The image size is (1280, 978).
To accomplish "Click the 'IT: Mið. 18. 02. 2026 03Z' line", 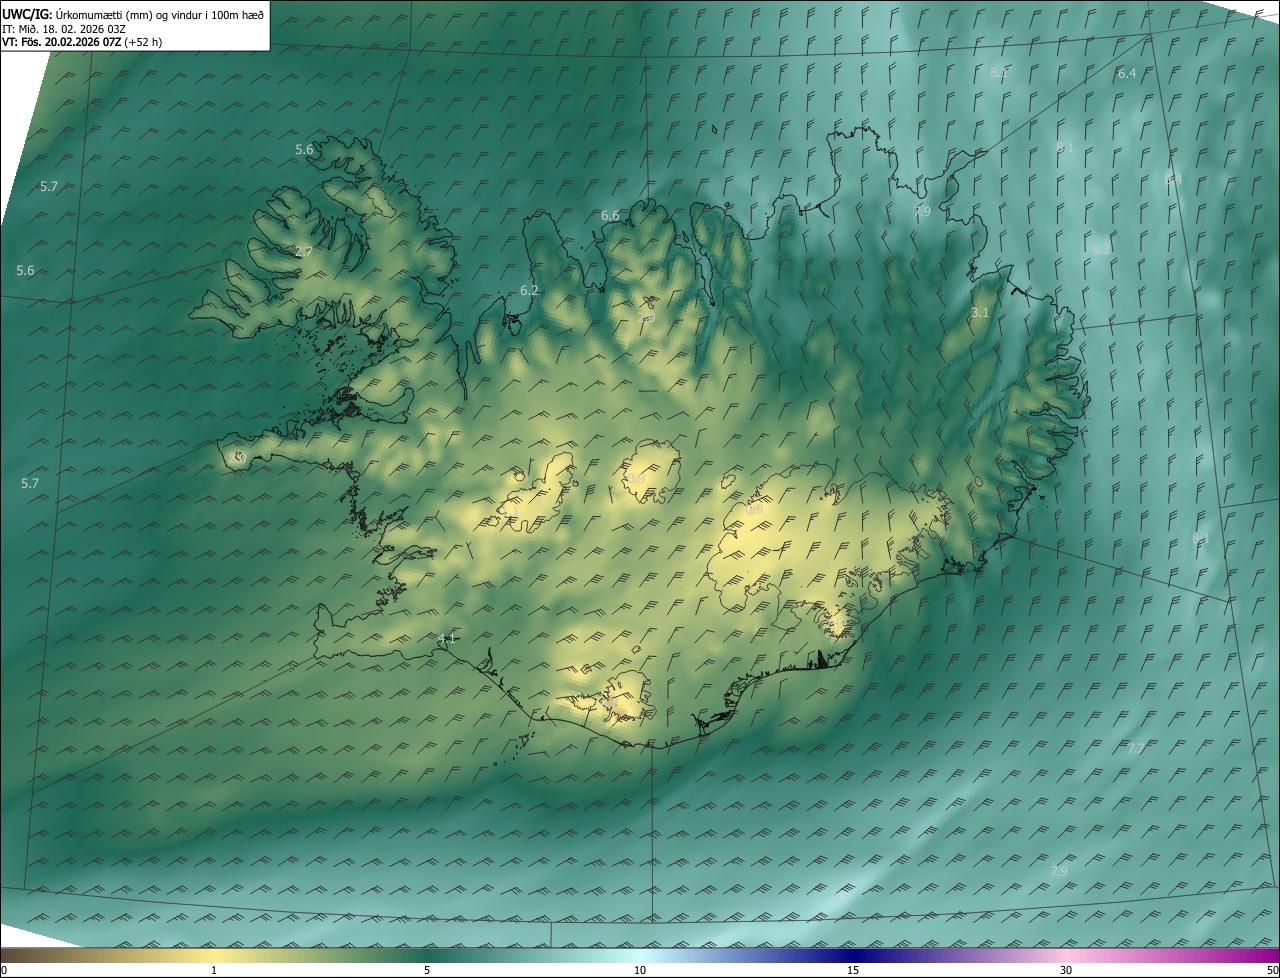I will click(64, 29).
